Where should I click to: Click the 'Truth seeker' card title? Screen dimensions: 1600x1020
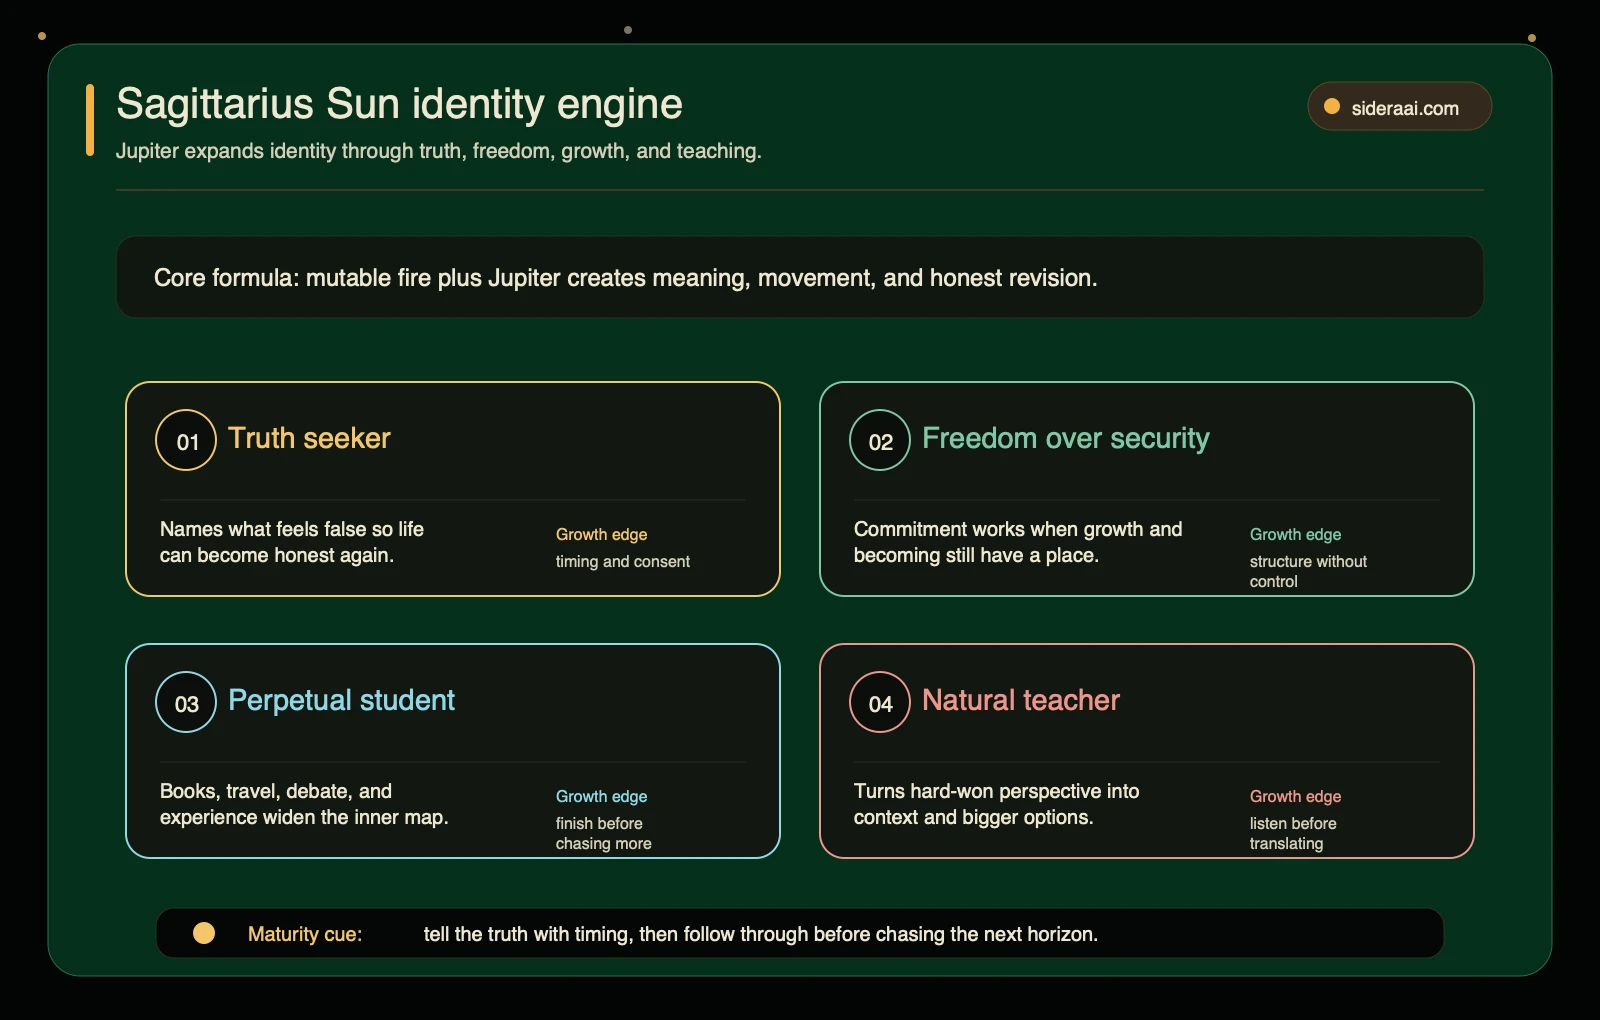(x=309, y=438)
